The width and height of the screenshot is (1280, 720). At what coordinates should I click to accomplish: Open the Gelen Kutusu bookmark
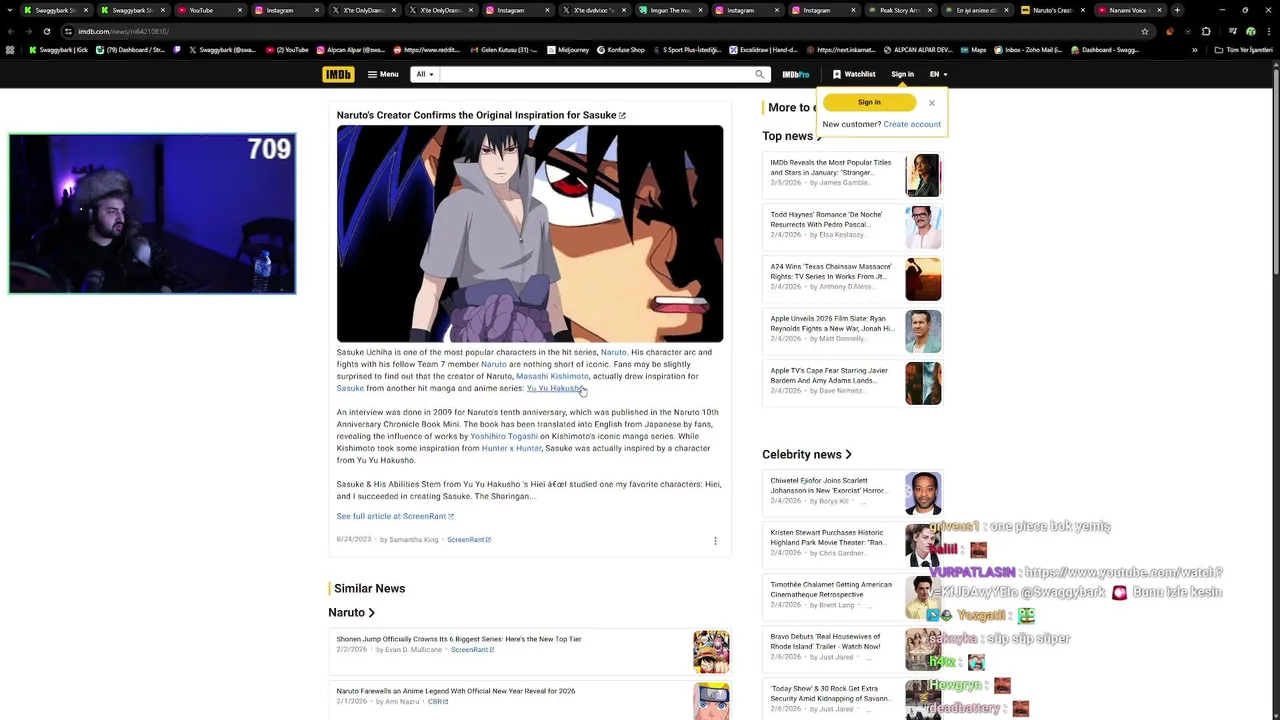tap(503, 50)
